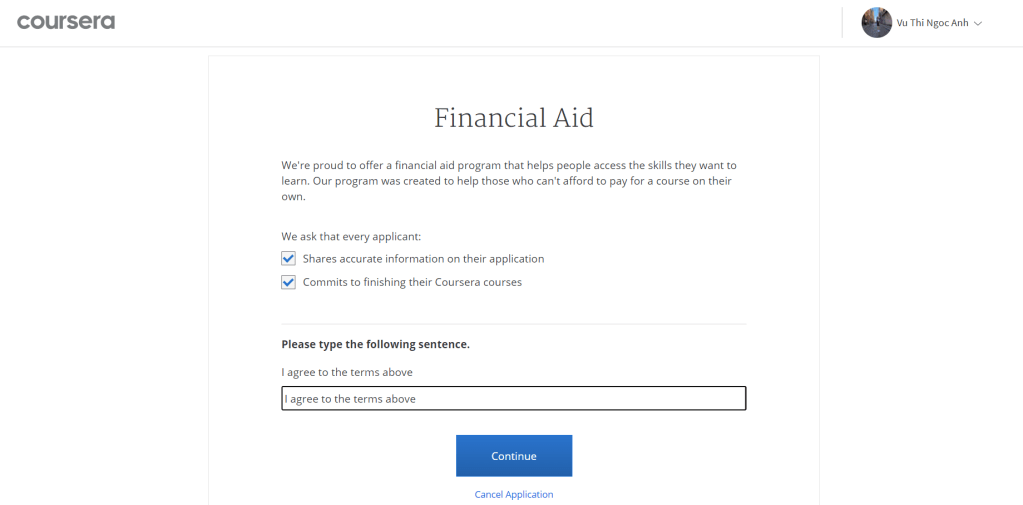Click the vertical divider beside the avatar
This screenshot has height=505, width=1023.
point(843,23)
